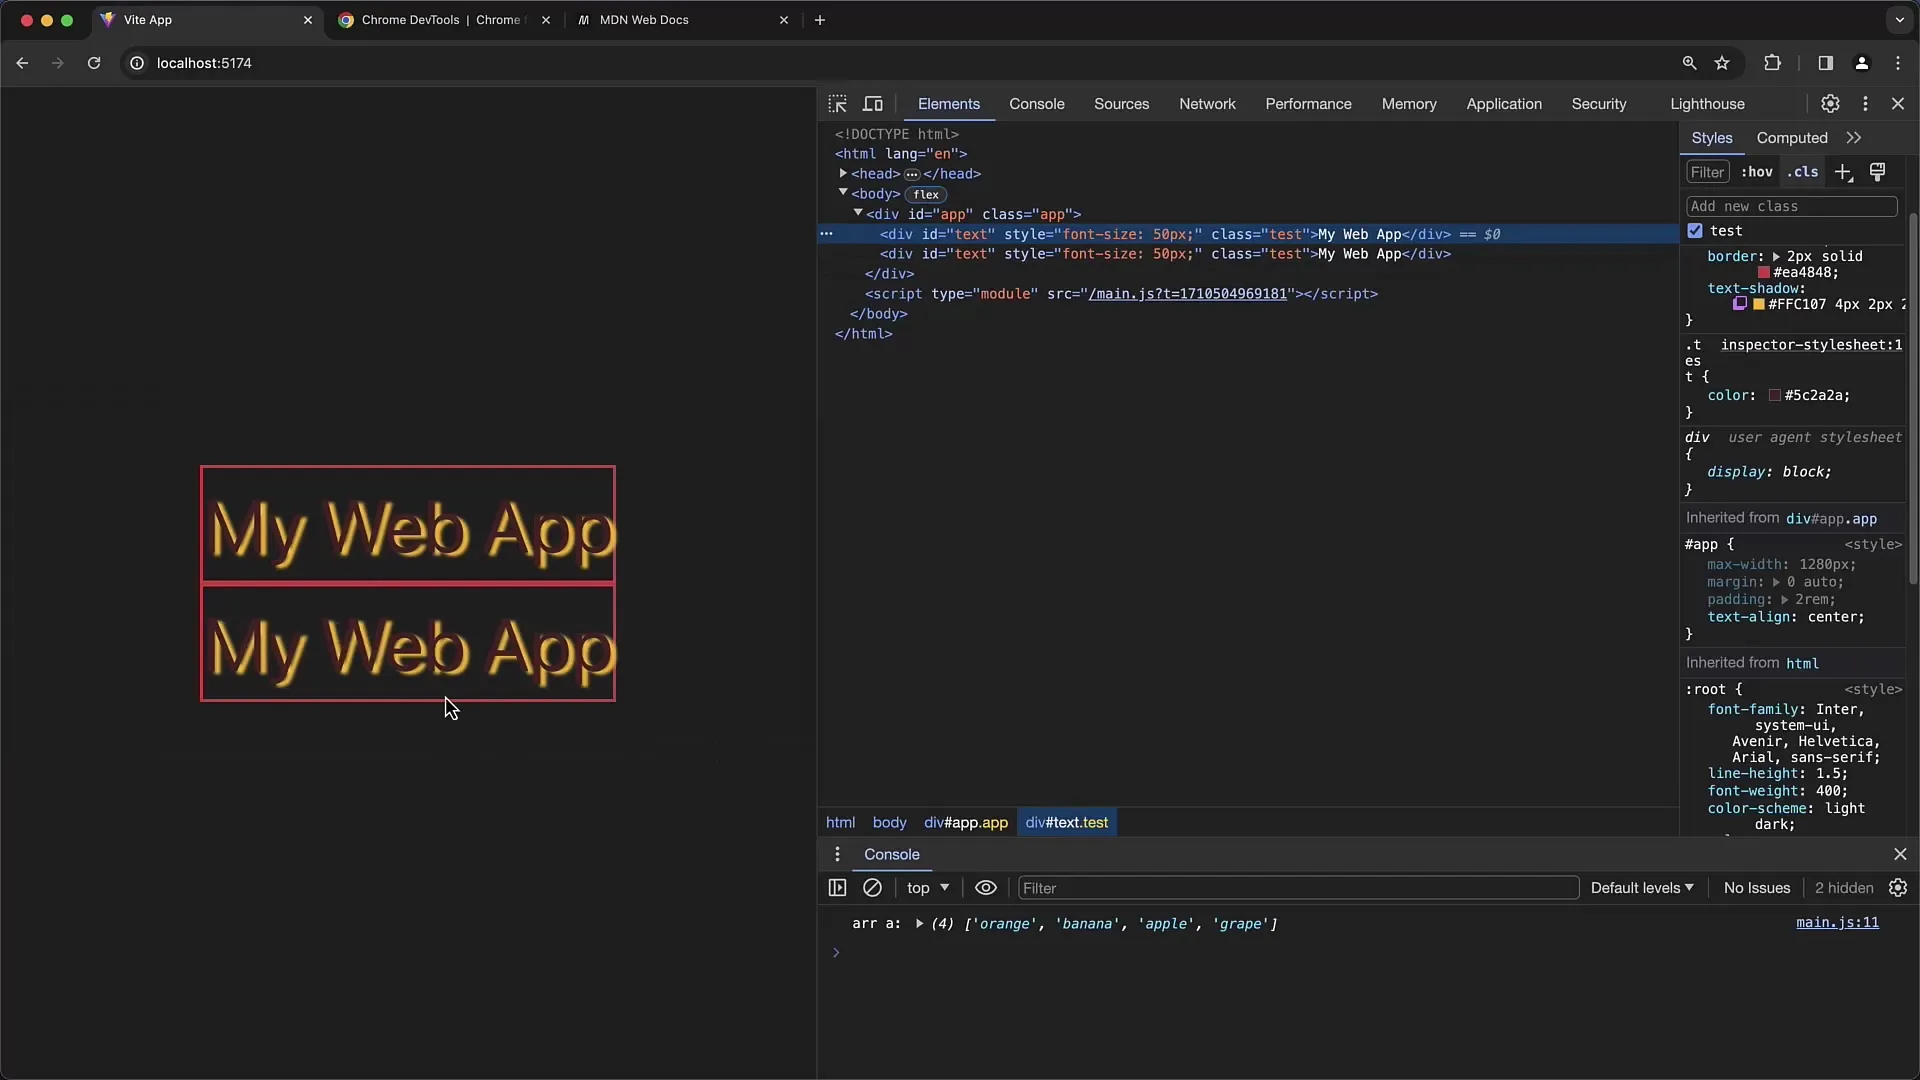Click the DevTools settings gear icon

(x=1830, y=104)
